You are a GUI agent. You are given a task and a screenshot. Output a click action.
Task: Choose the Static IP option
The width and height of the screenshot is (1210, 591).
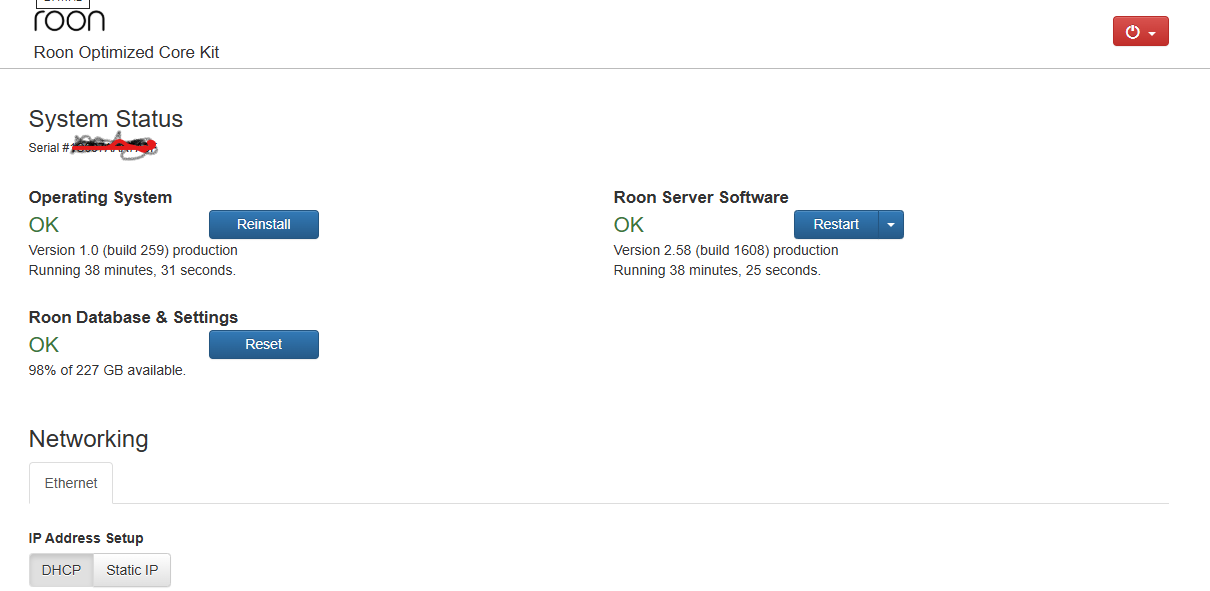click(132, 570)
